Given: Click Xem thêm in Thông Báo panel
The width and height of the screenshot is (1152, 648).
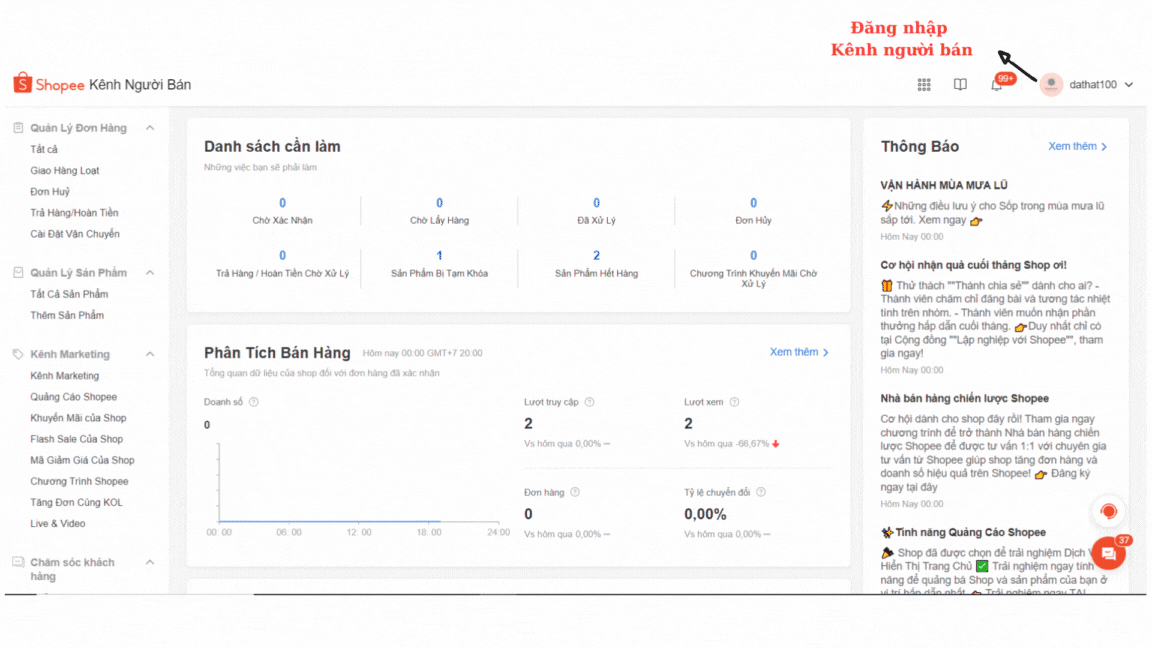Looking at the screenshot, I should pyautogui.click(x=1077, y=146).
